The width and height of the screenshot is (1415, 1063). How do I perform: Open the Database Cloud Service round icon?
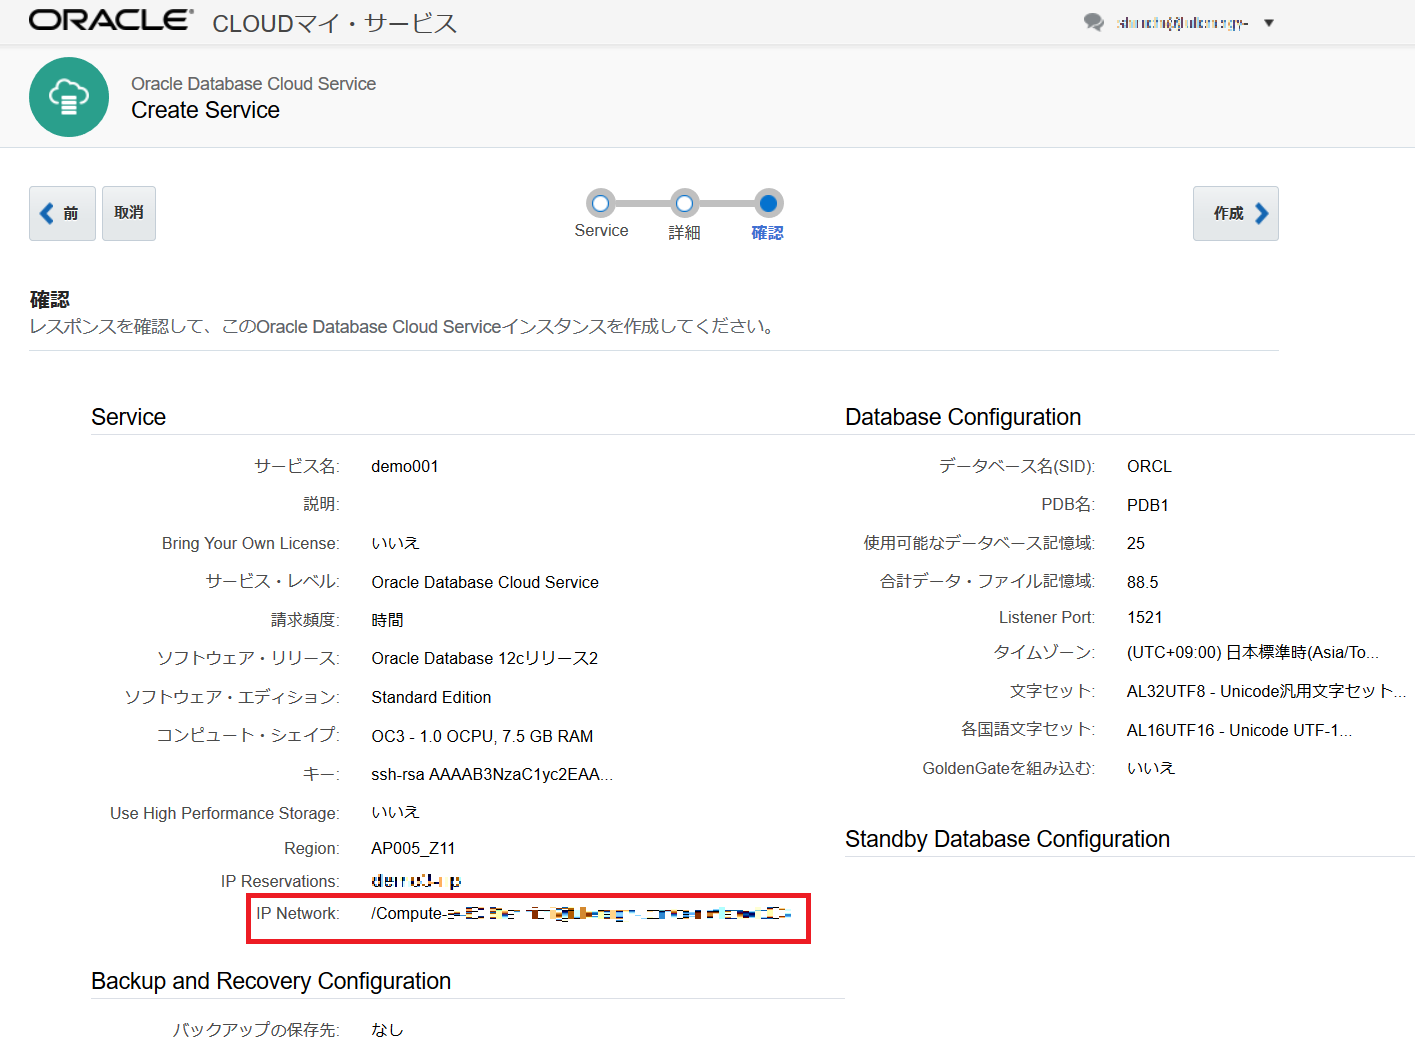coord(69,97)
